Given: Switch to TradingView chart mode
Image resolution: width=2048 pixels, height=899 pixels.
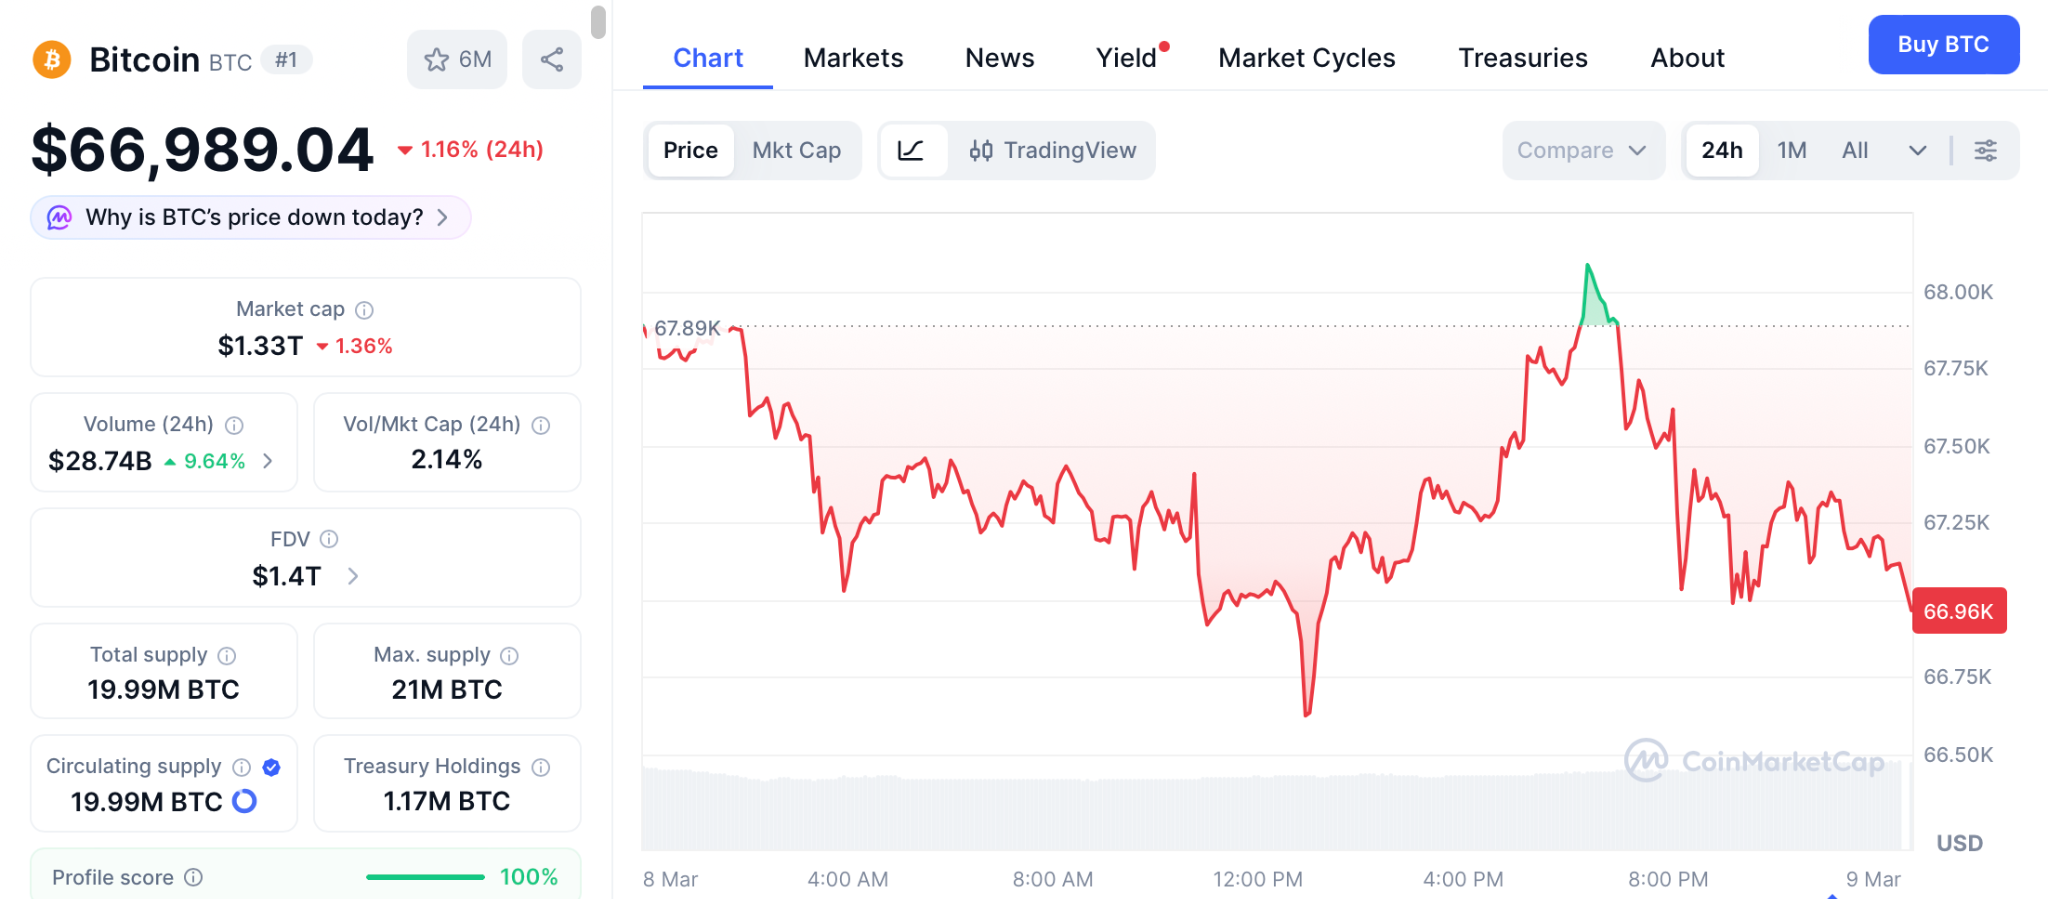Looking at the screenshot, I should [1052, 151].
